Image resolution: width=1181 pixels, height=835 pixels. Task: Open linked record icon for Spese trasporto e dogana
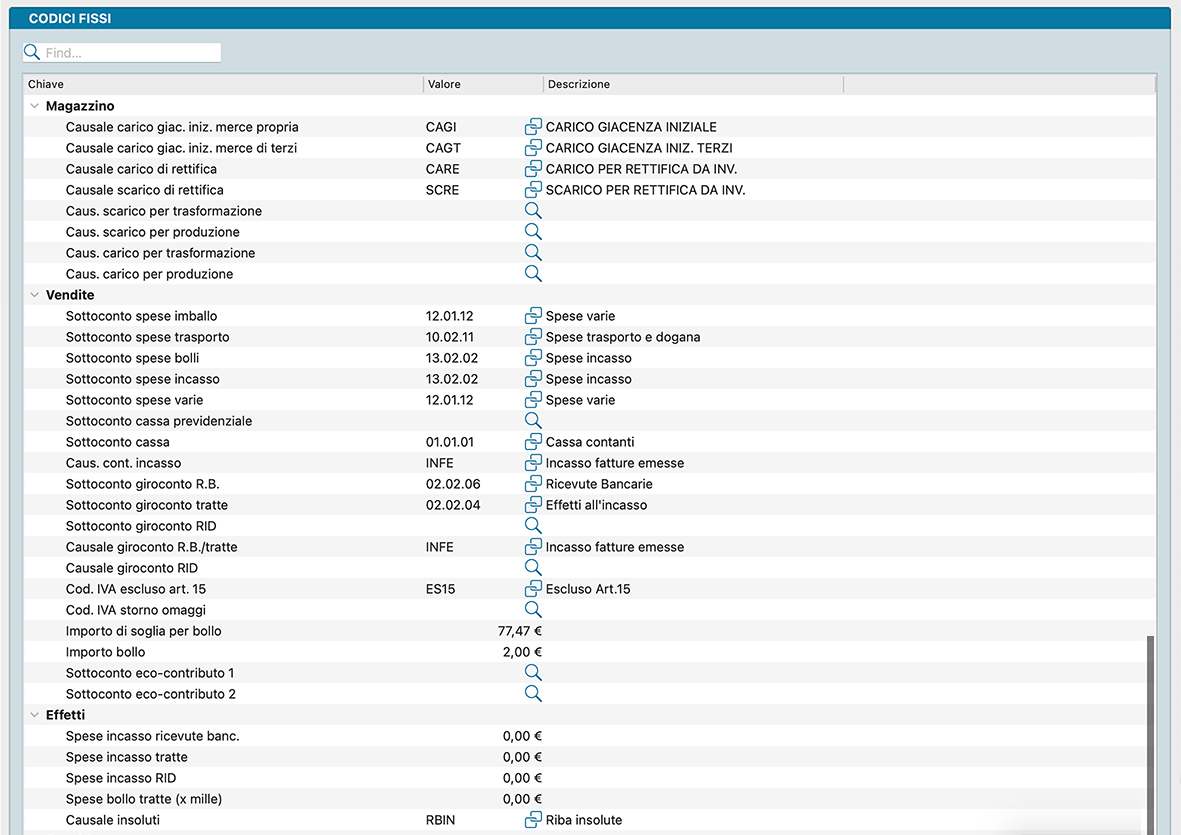[533, 337]
